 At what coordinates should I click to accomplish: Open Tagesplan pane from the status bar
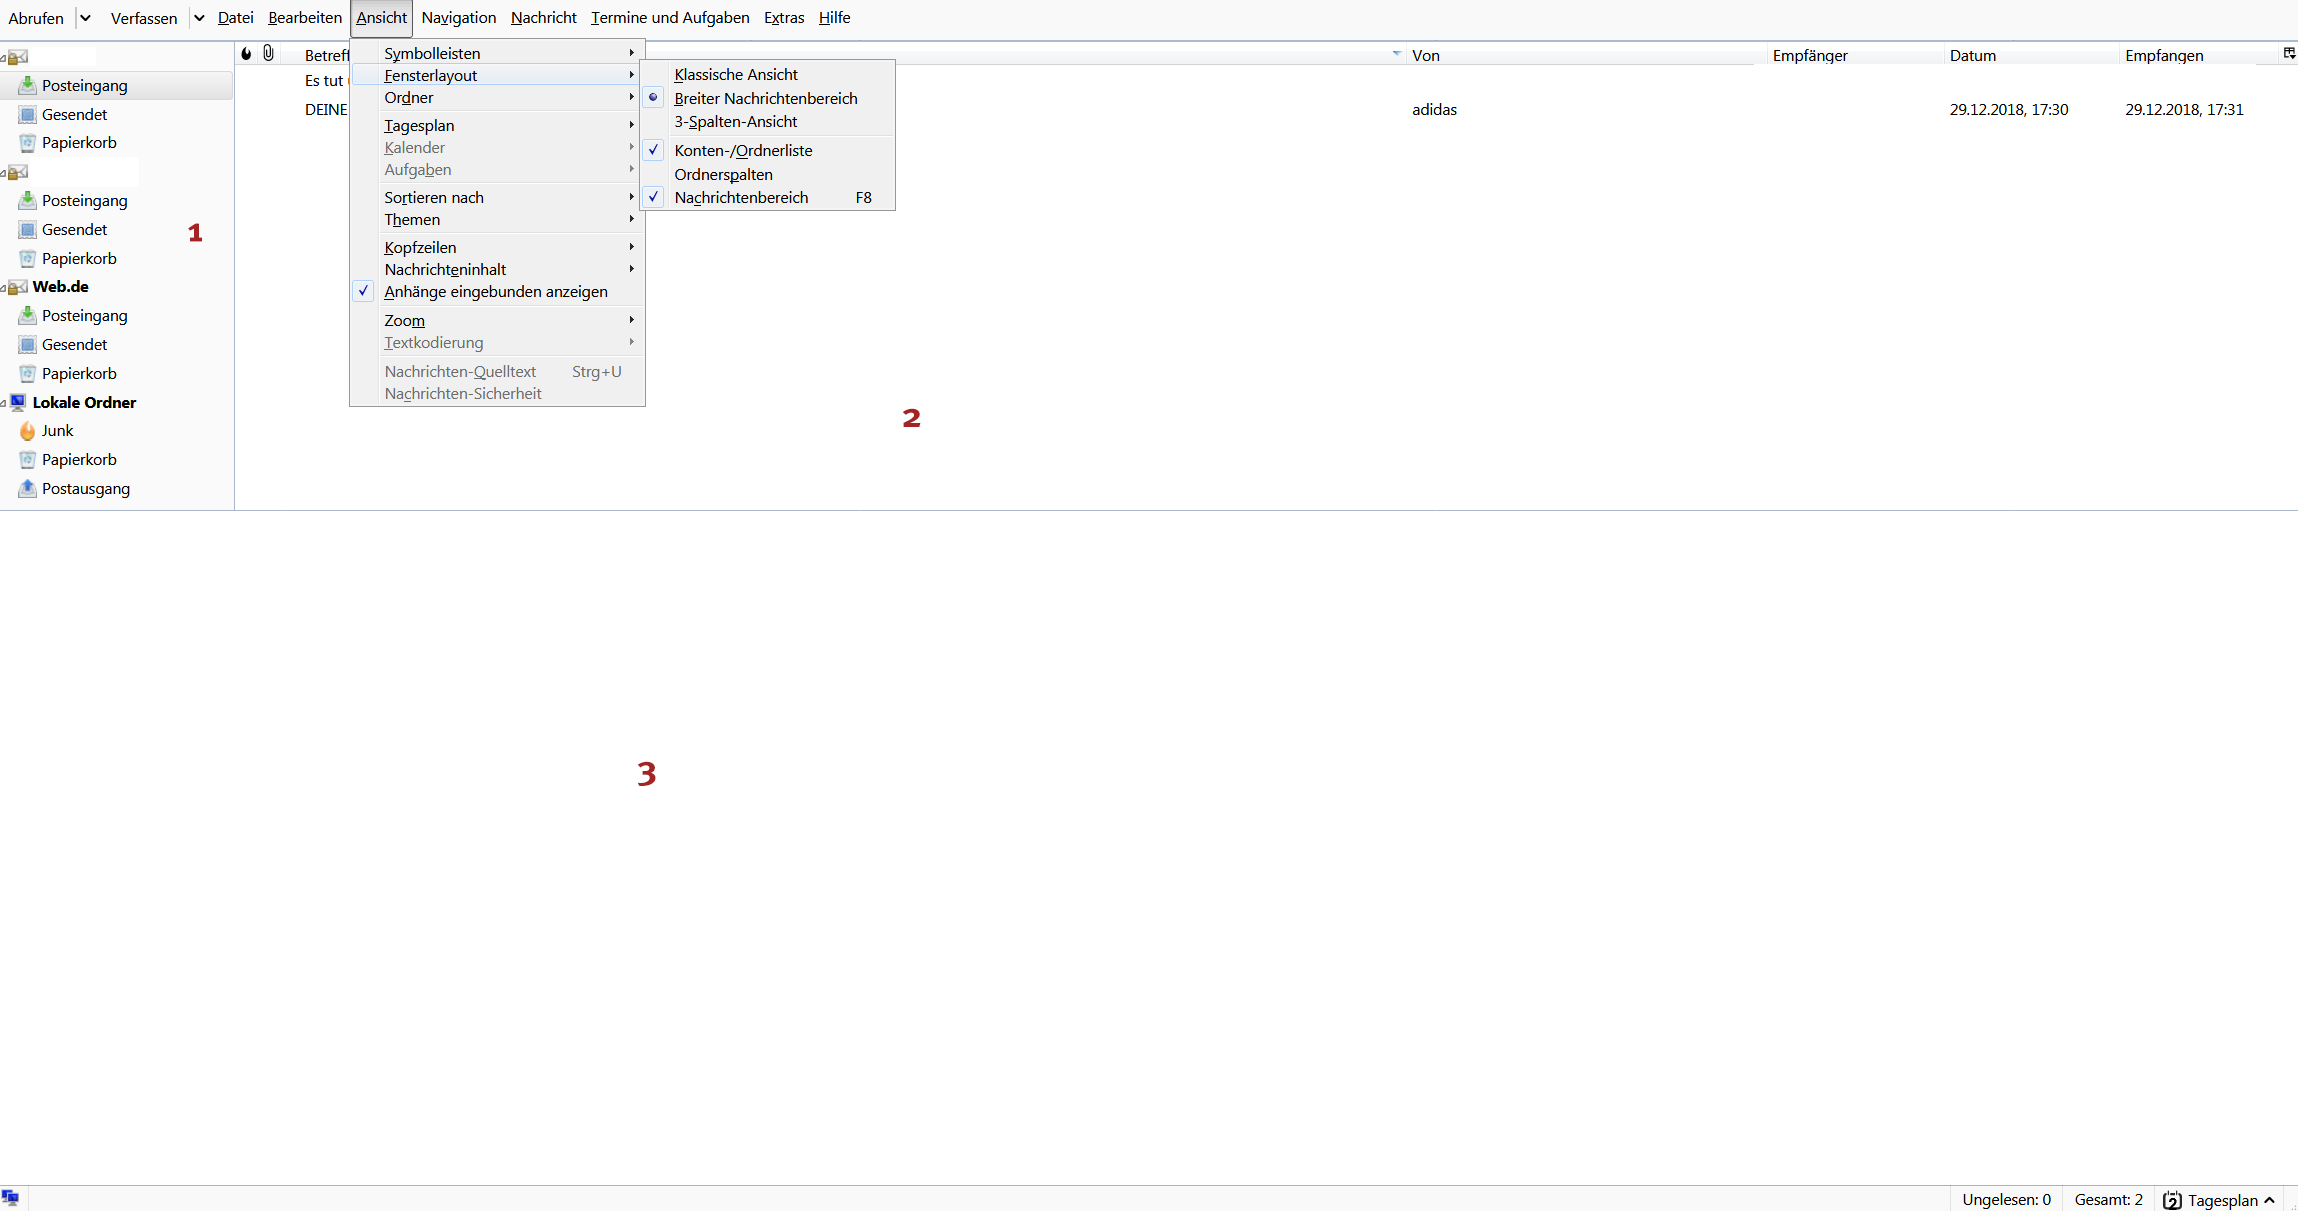pos(2220,1200)
